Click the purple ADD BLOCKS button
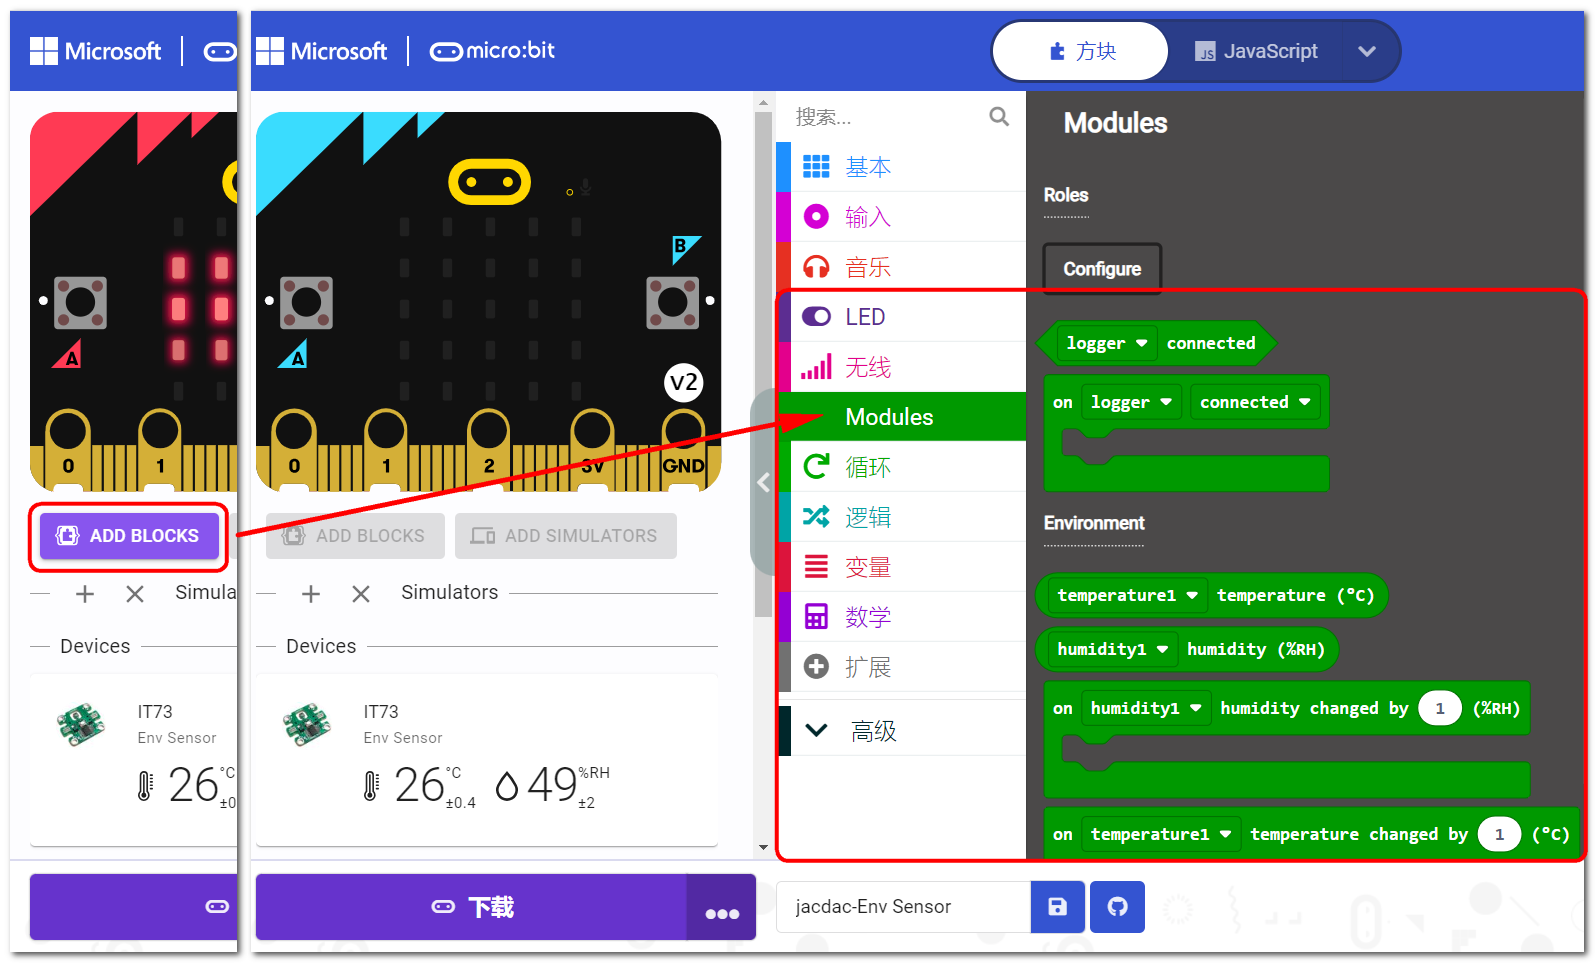Image resolution: width=1595 pixels, height=963 pixels. tap(129, 536)
